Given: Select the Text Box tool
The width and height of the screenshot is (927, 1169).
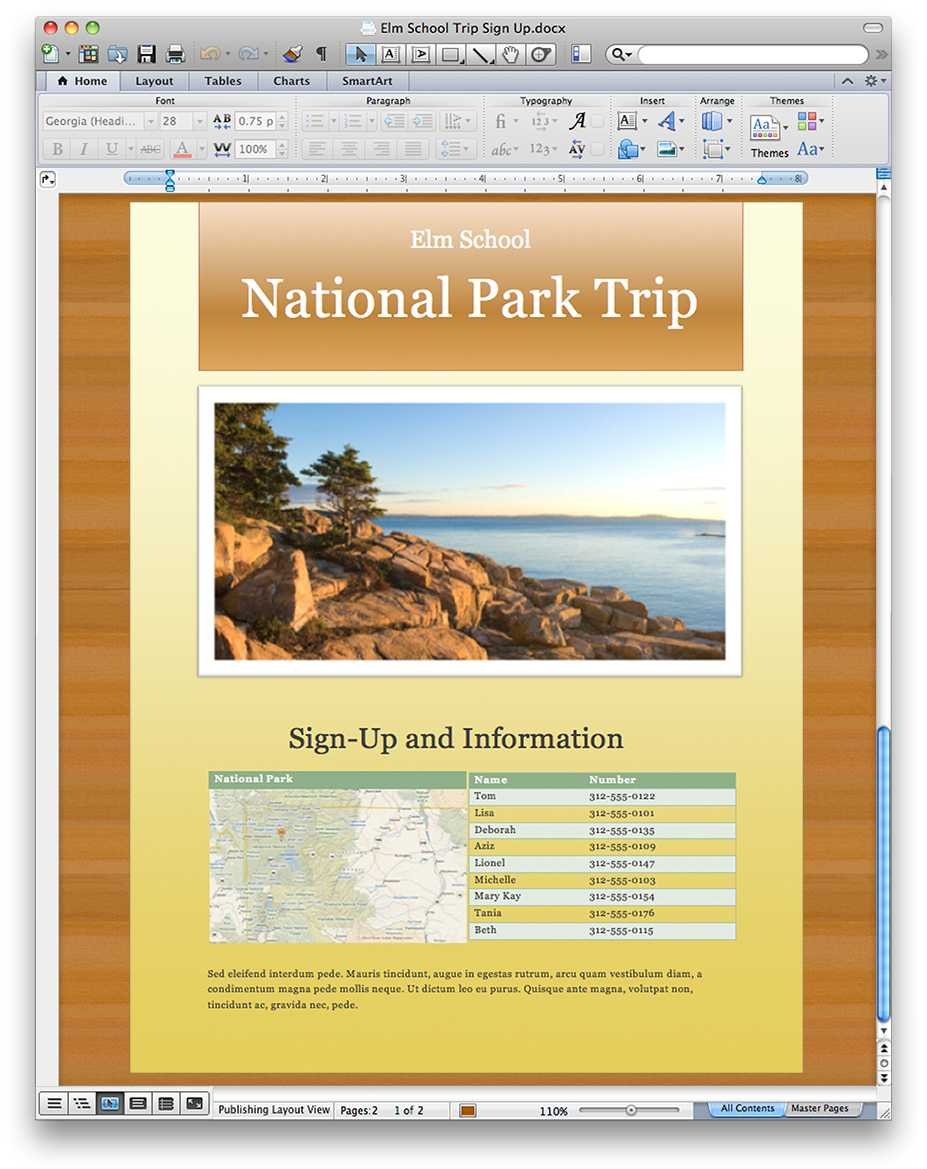Looking at the screenshot, I should (x=390, y=54).
